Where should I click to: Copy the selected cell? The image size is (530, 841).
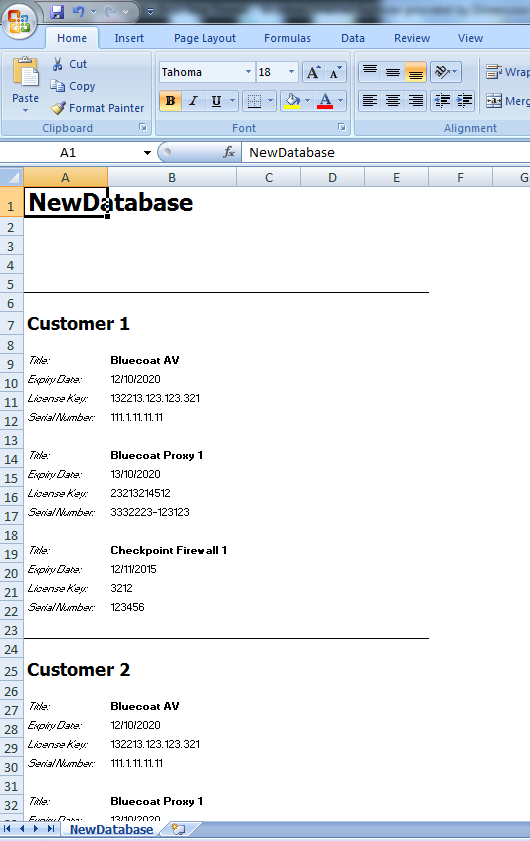click(x=73, y=86)
